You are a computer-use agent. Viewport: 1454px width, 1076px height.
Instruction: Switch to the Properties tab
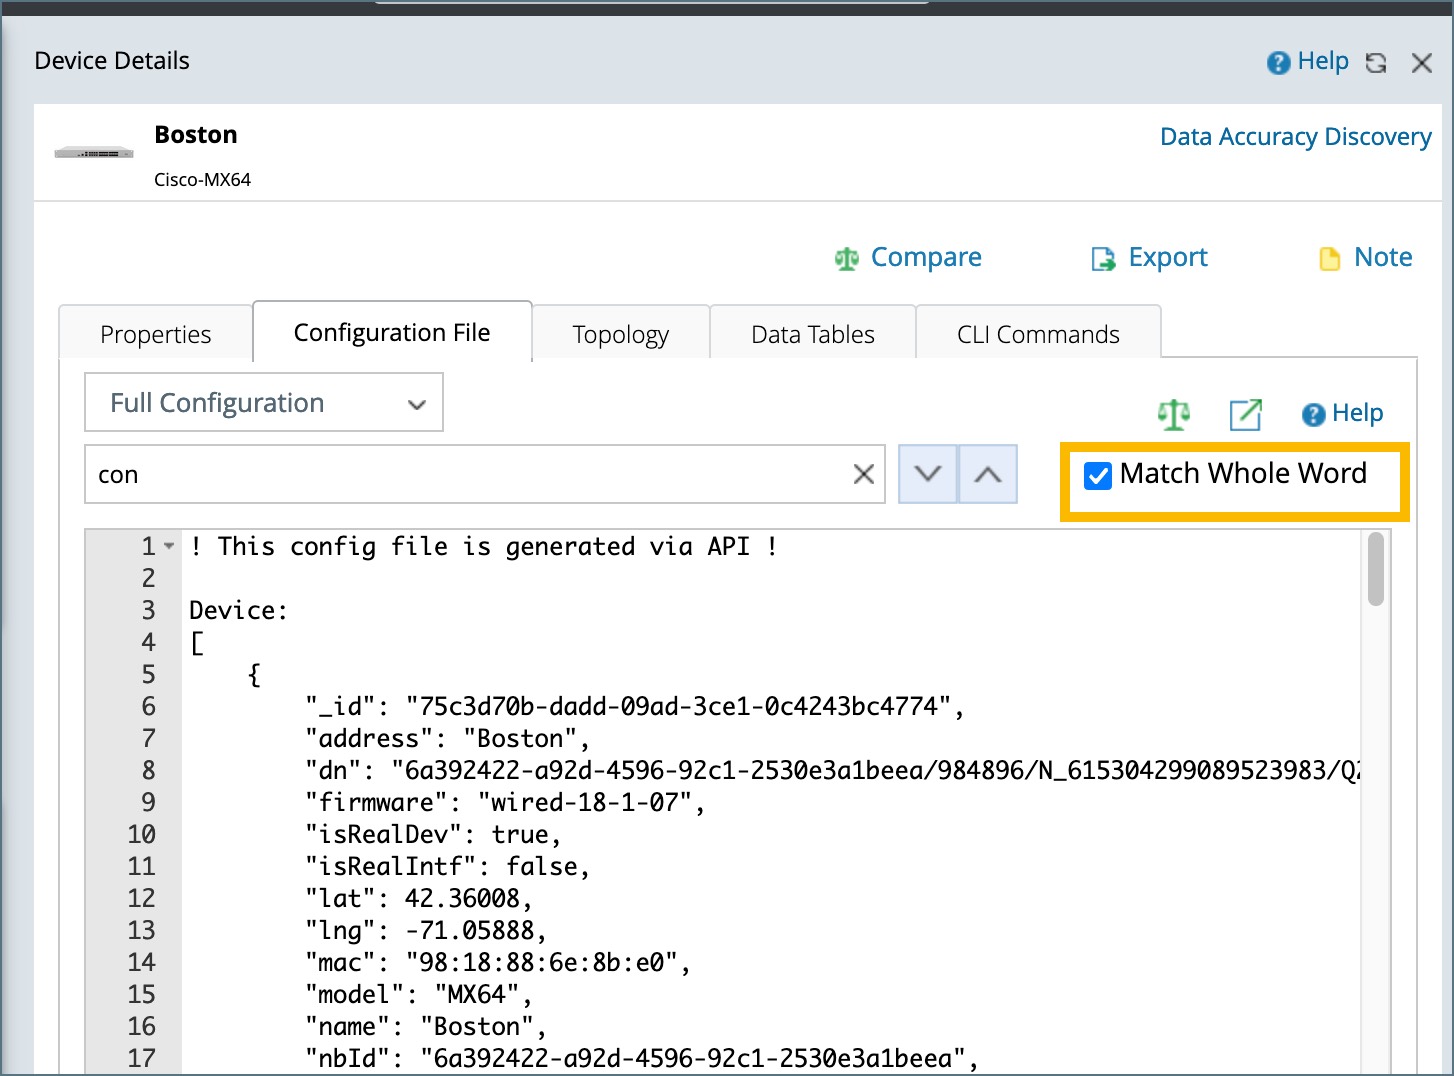point(155,334)
